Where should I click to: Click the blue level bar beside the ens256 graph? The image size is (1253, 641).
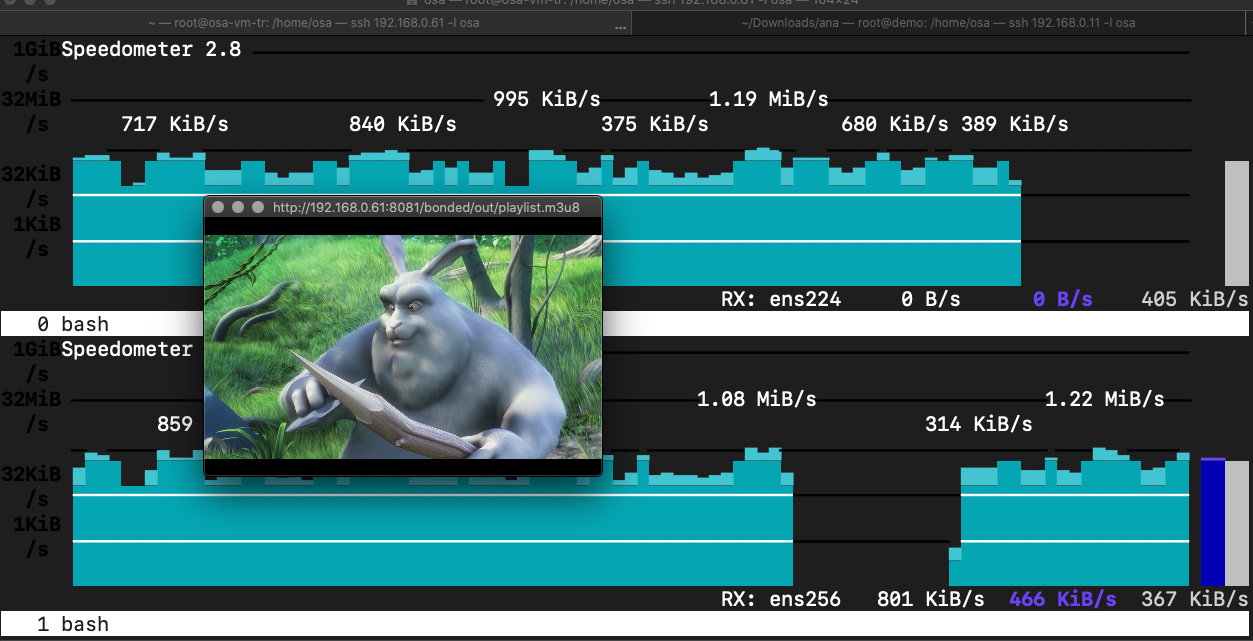[x=1212, y=521]
